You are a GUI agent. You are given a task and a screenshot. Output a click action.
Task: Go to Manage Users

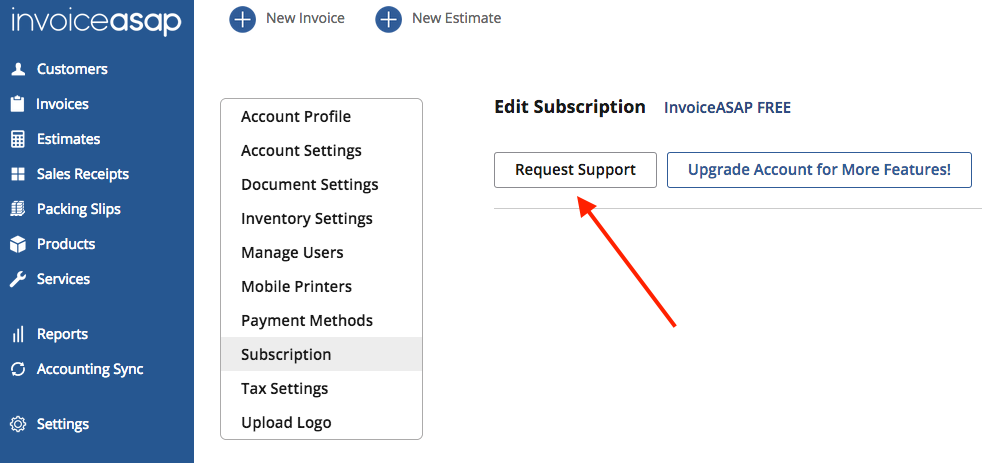[x=292, y=253]
